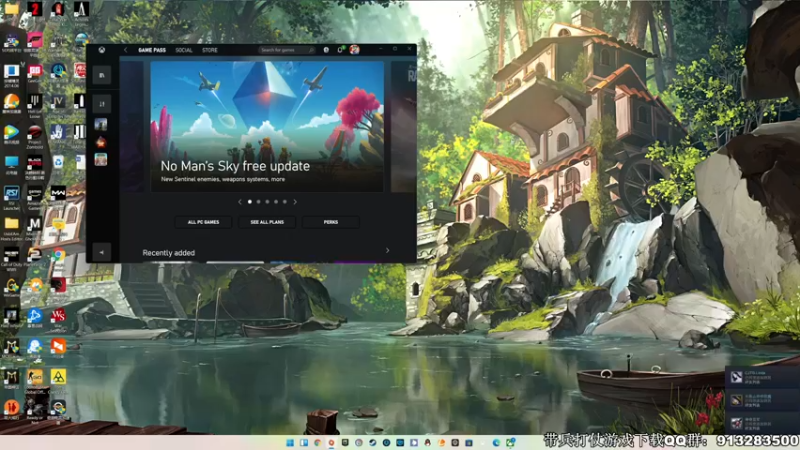Select the fourth carousel dot
The width and height of the screenshot is (800, 450).
[276, 202]
